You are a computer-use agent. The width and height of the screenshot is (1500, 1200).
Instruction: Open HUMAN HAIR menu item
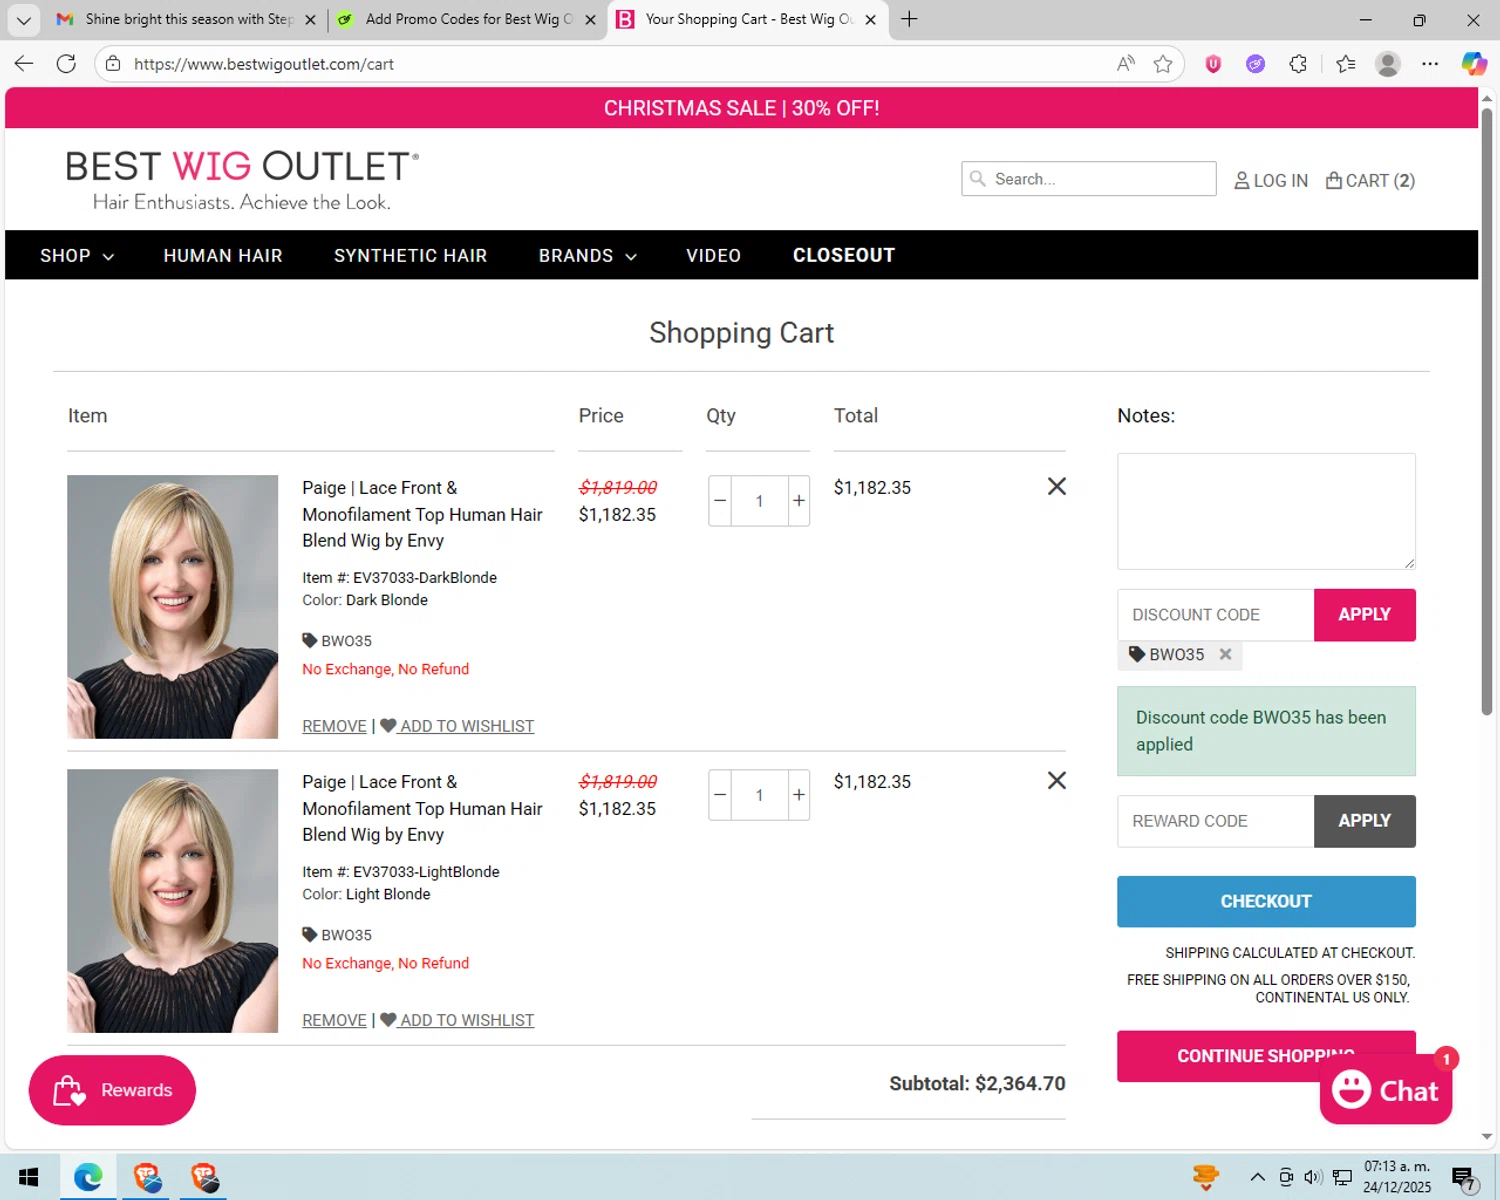[x=223, y=256]
